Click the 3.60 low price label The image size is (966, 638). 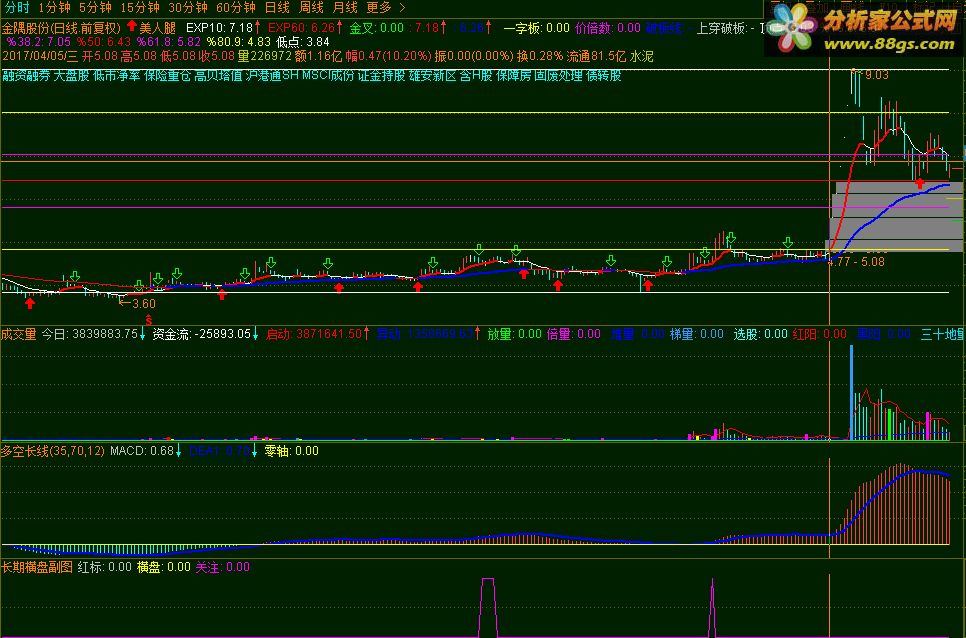[144, 304]
